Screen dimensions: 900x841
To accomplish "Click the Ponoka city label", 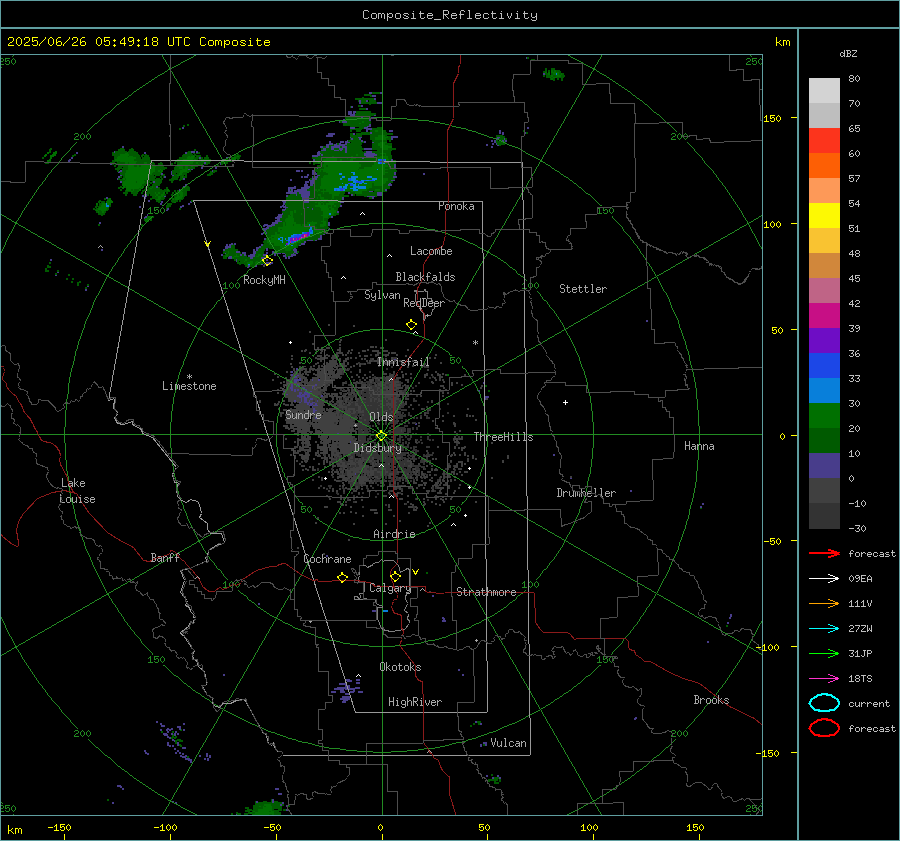I will point(456,206).
